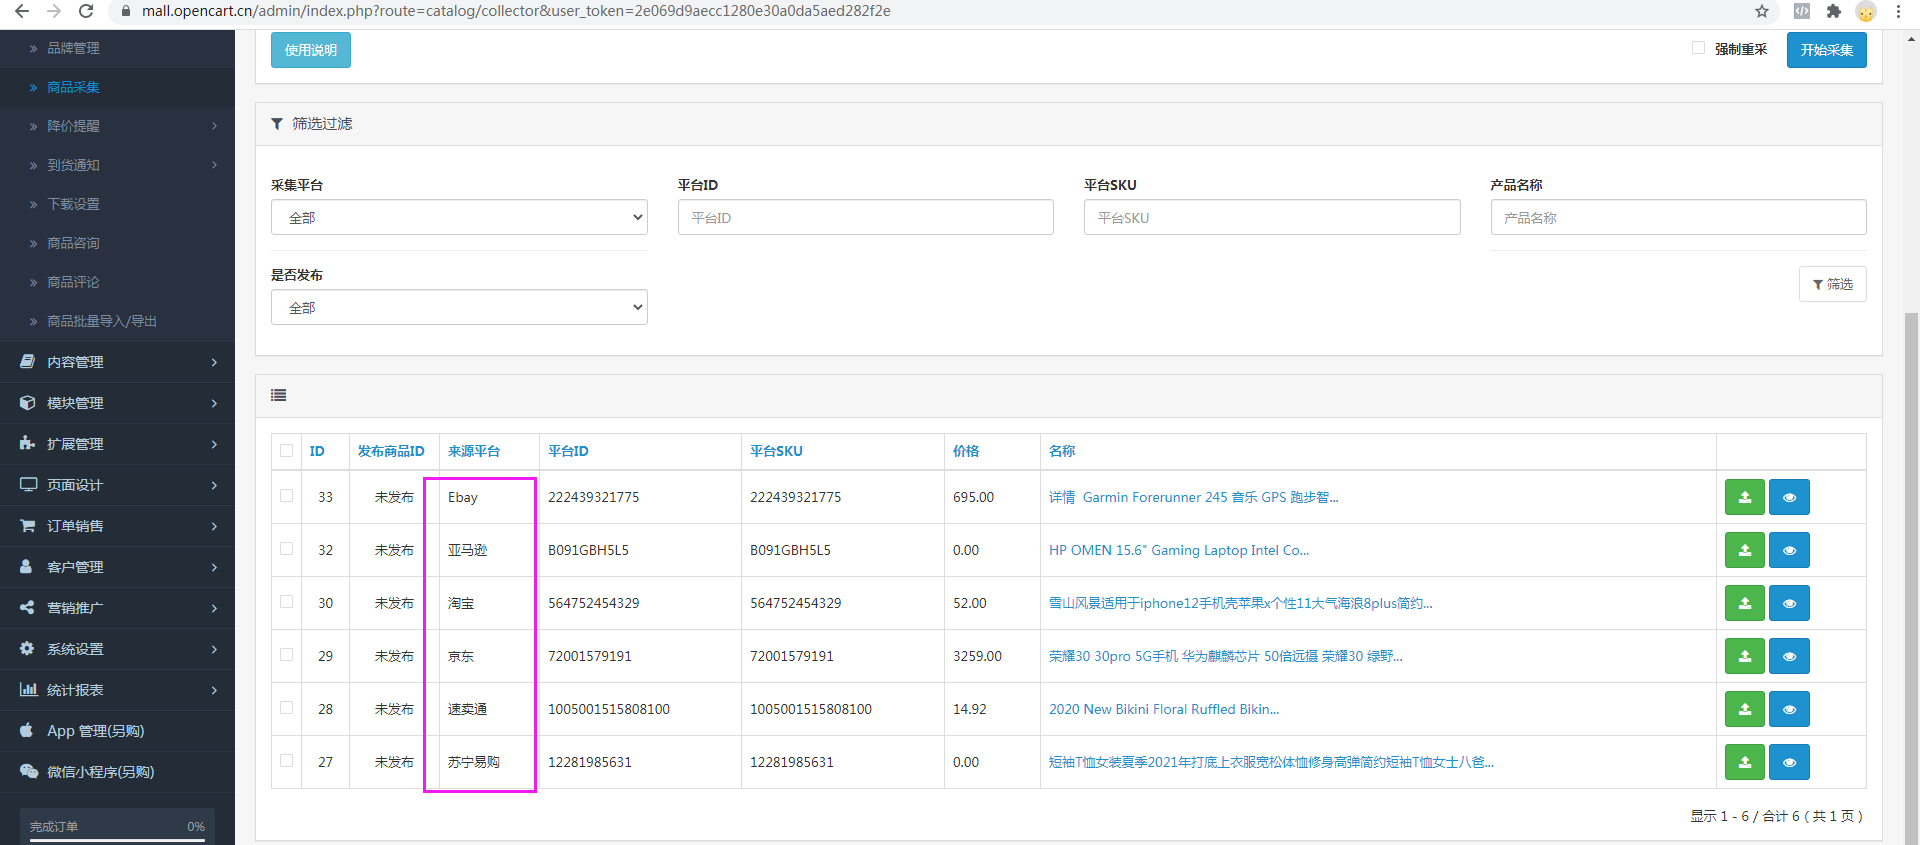This screenshot has height=845, width=1920.
Task: Check the checkbox for row ID 27
Action: pos(287,761)
